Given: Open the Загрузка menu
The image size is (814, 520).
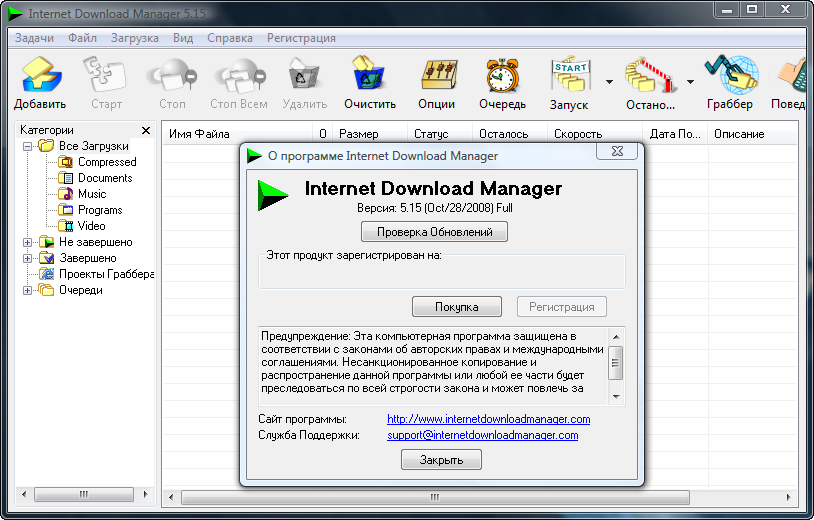Looking at the screenshot, I should (x=135, y=38).
